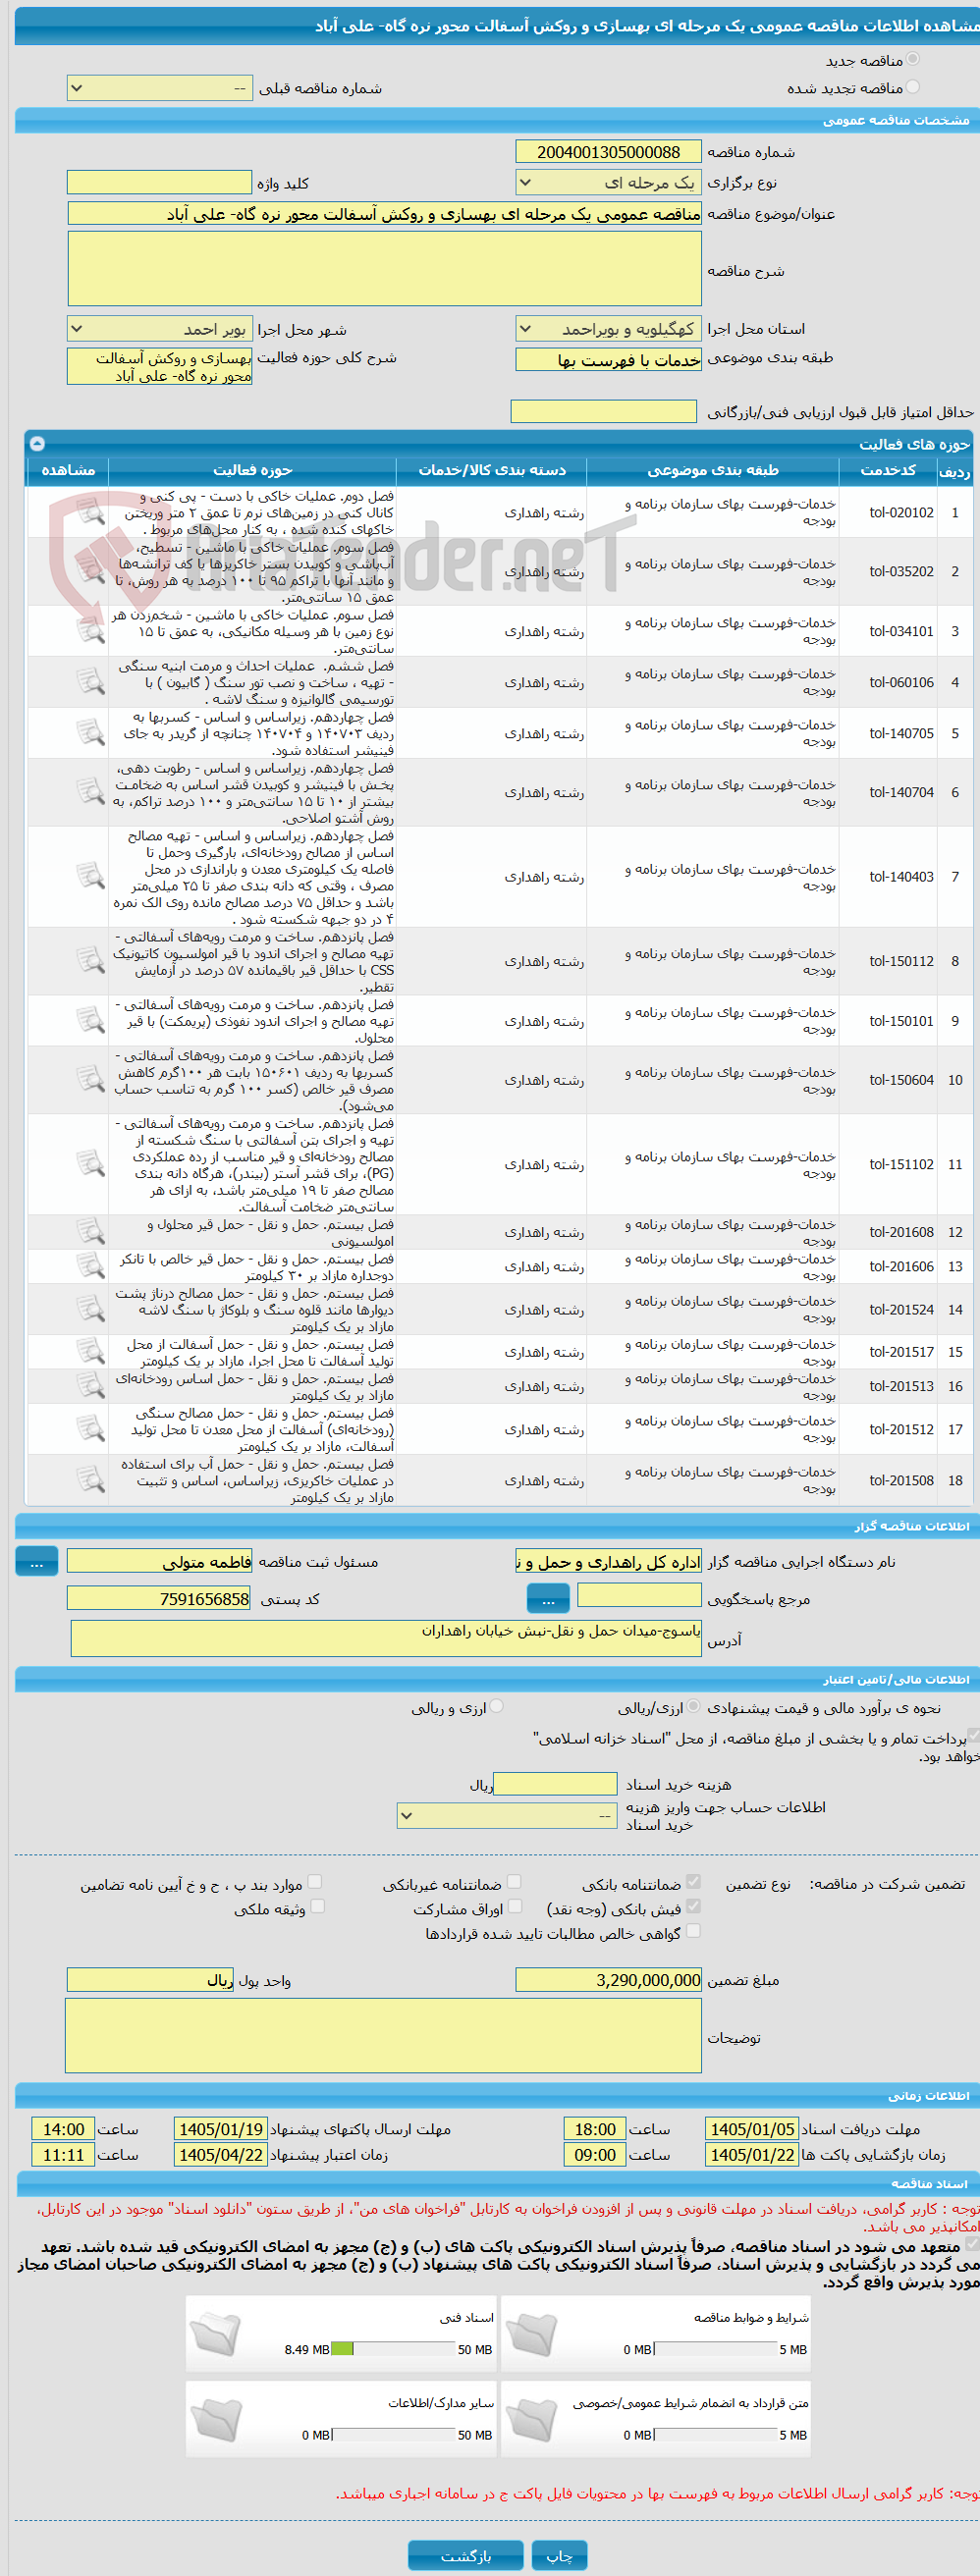The image size is (980, 2576).
Task: Open view icon for row tol-201517
Action: pyautogui.click(x=90, y=1351)
